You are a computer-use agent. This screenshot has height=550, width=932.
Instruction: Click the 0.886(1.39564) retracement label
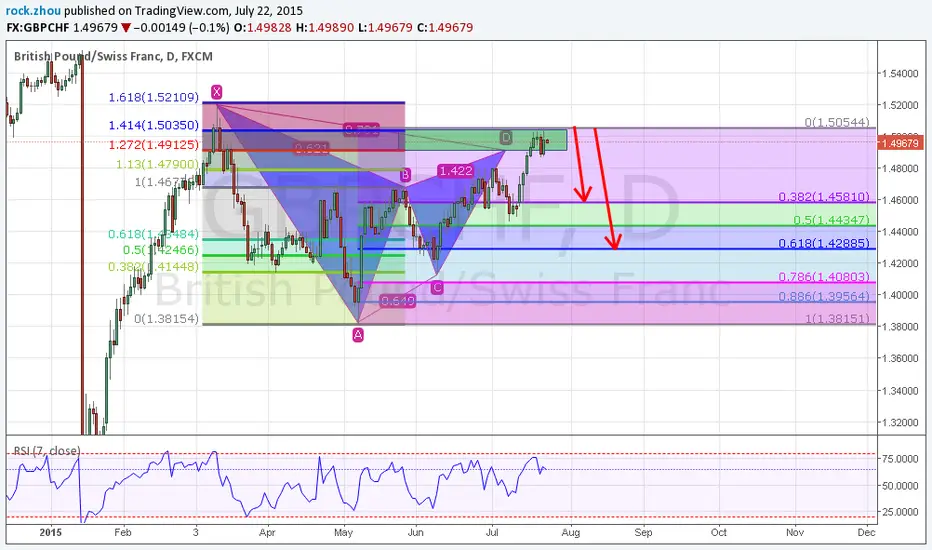coord(824,296)
